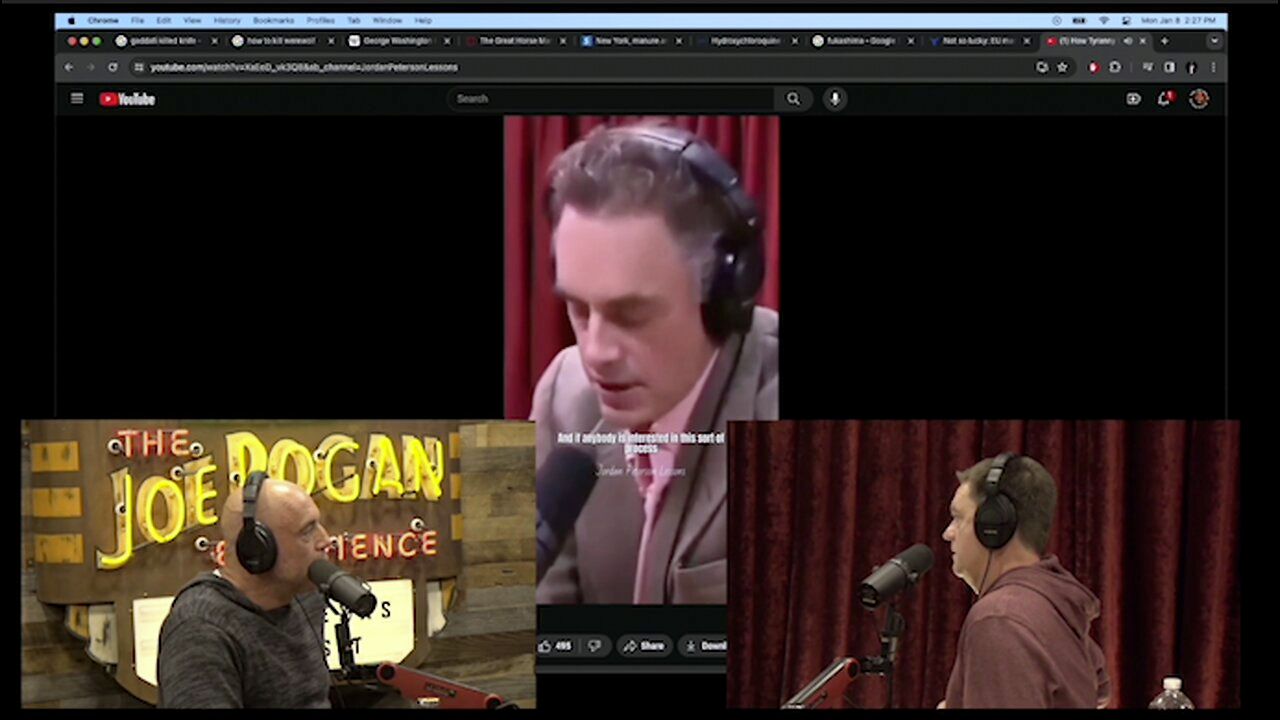Image resolution: width=1280 pixels, height=720 pixels.
Task: Click the YouTube logo
Action: tap(127, 98)
